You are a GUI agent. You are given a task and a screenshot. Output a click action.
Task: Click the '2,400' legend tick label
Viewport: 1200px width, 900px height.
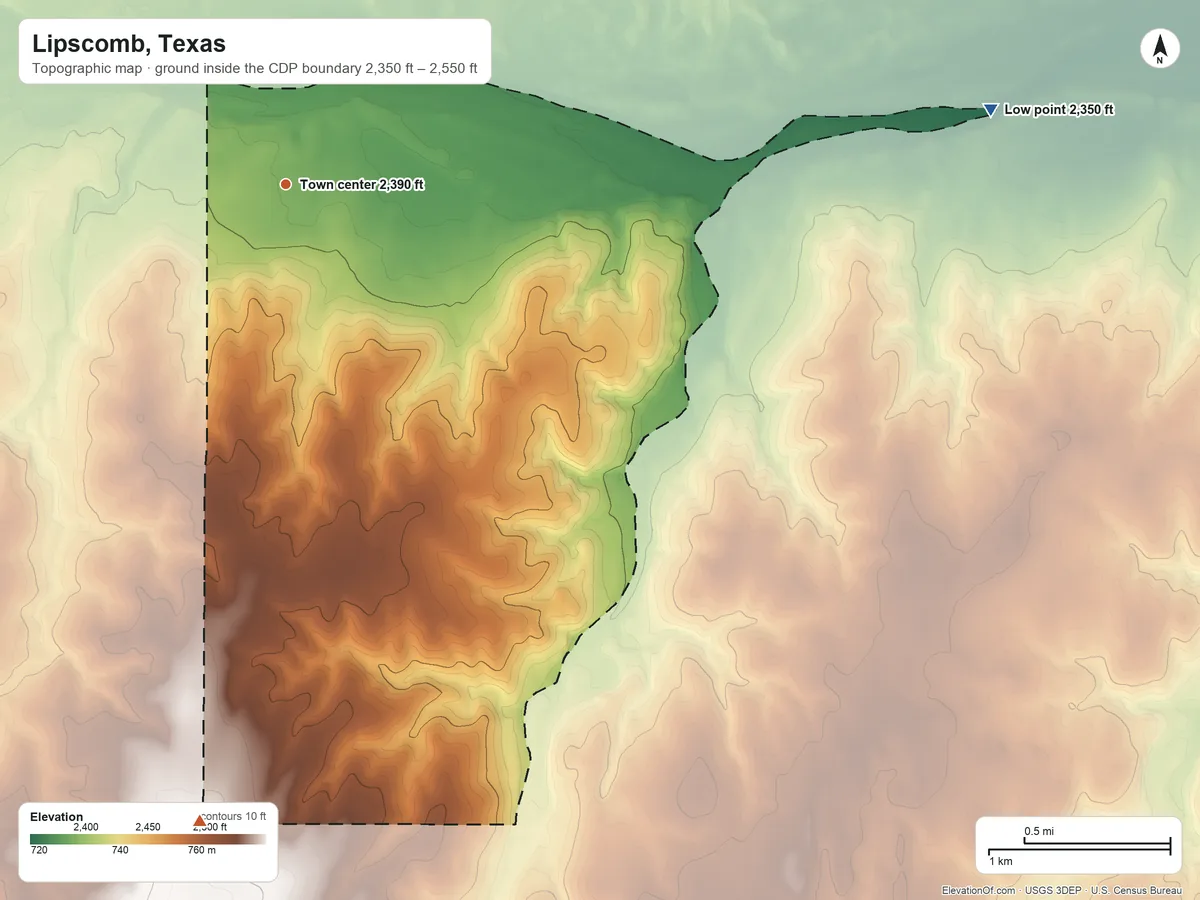tap(86, 827)
